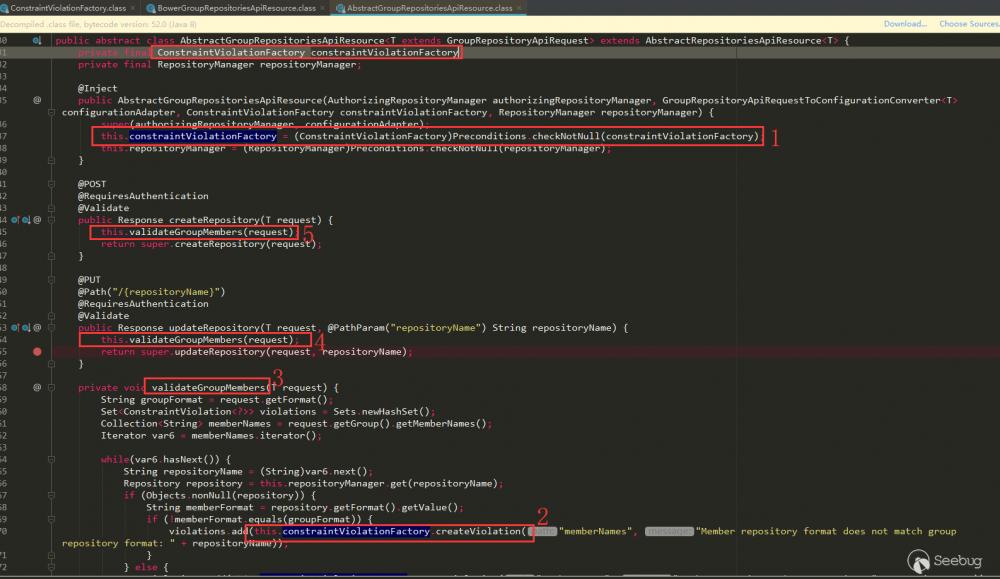The image size is (1000, 579).
Task: Click implemented-class gutter icon beside AbstractGroupRepositoriesApiResource declaration
Action: click(x=37, y=40)
